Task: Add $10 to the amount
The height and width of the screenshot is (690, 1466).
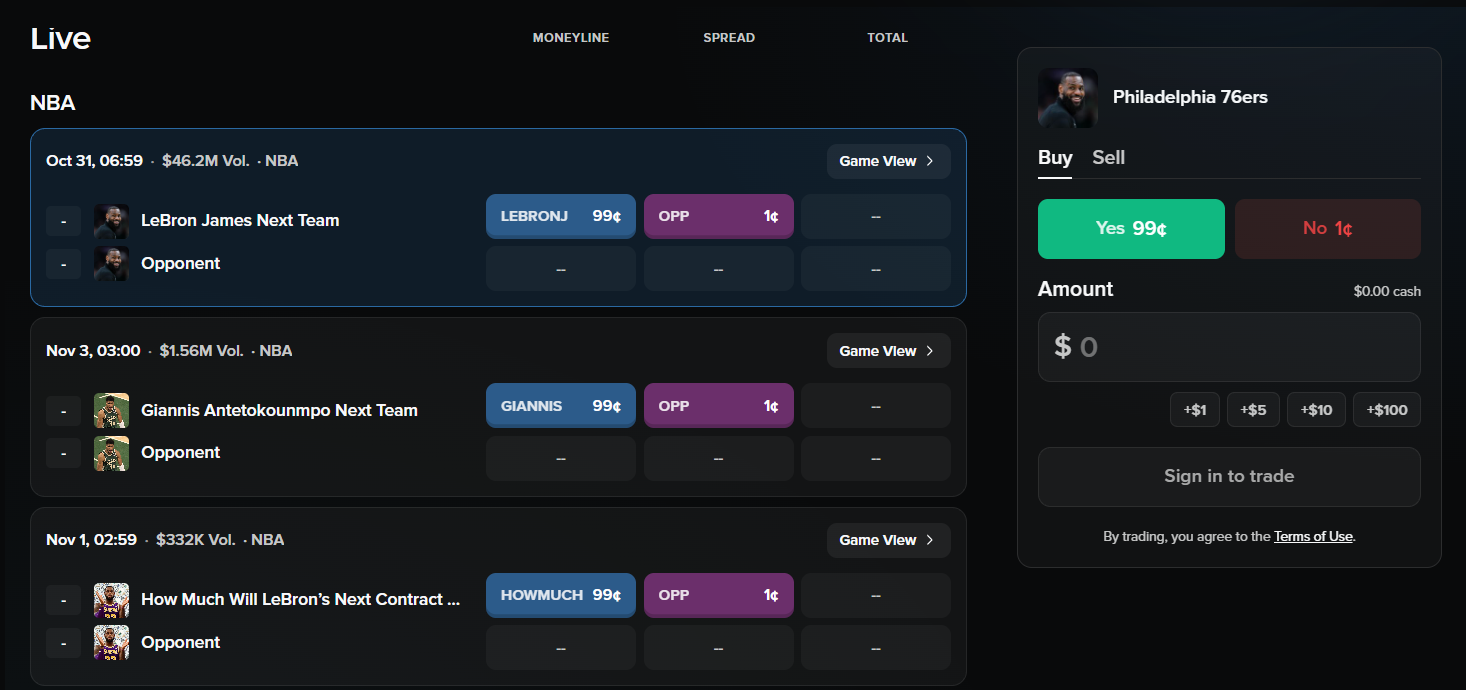Action: pyautogui.click(x=1316, y=410)
